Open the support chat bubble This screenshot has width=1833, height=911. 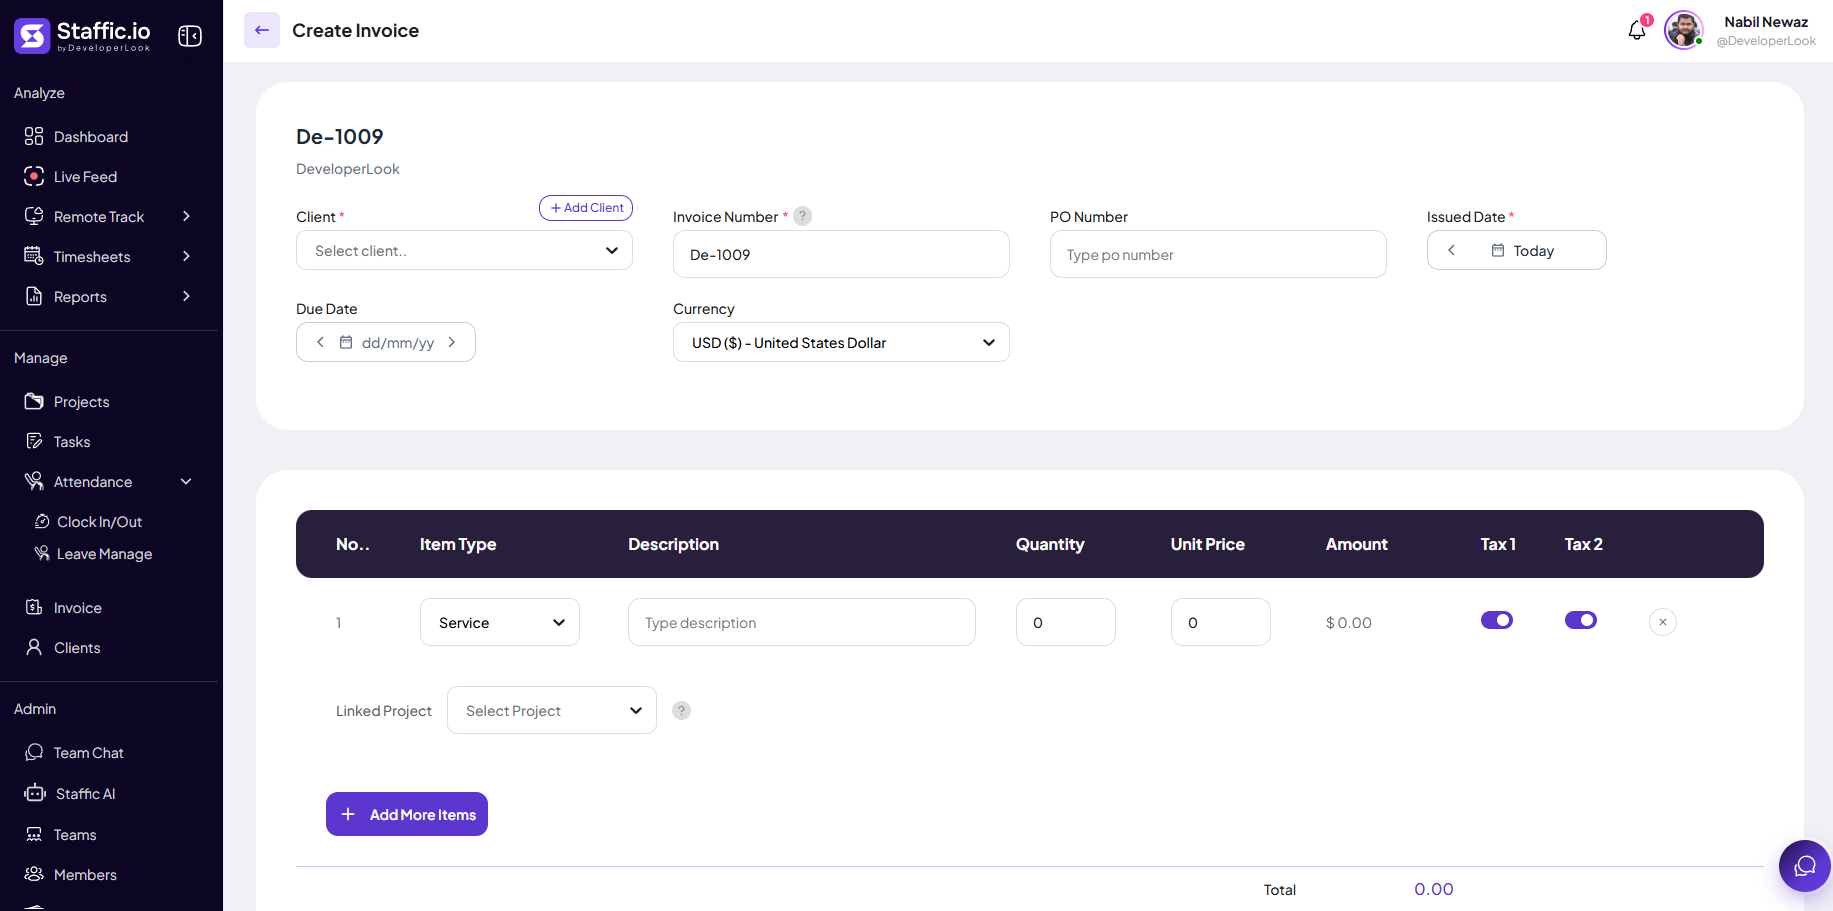click(1804, 866)
